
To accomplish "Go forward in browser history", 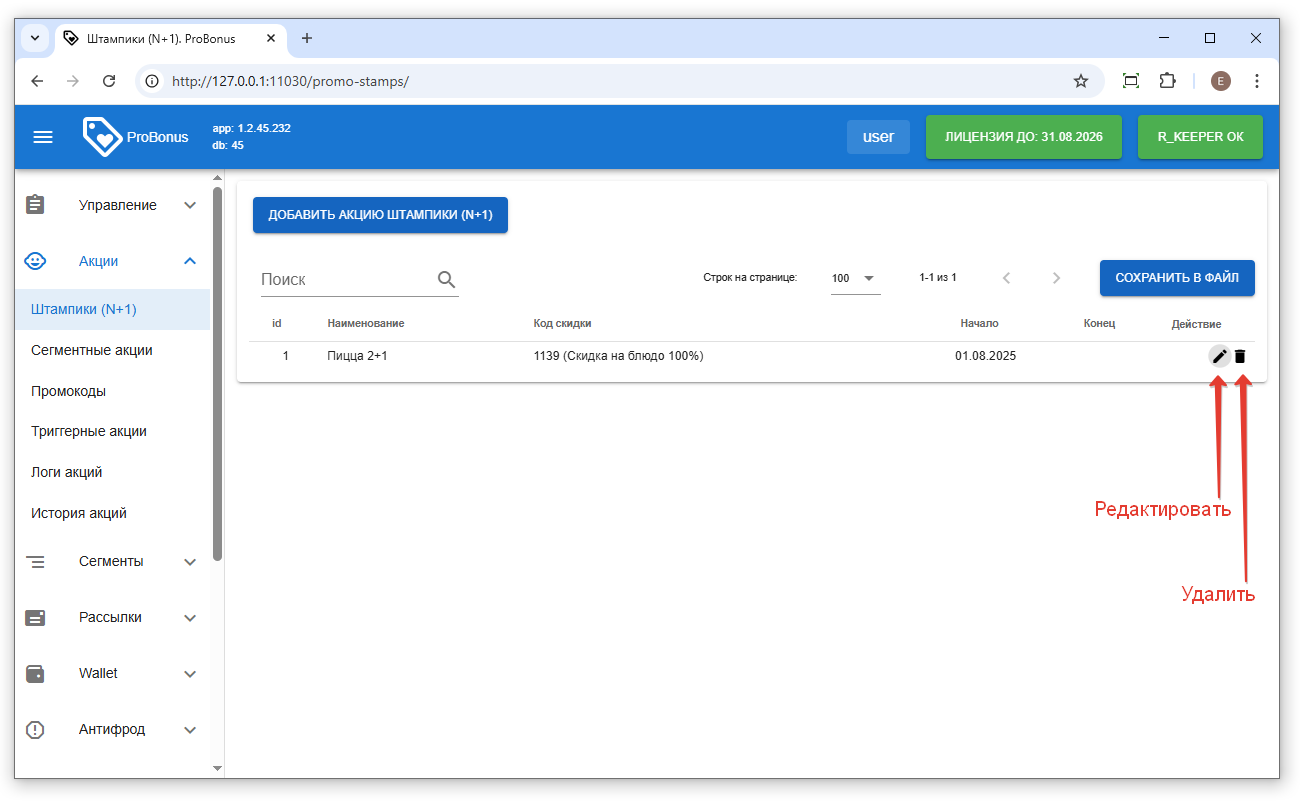I will tap(73, 81).
